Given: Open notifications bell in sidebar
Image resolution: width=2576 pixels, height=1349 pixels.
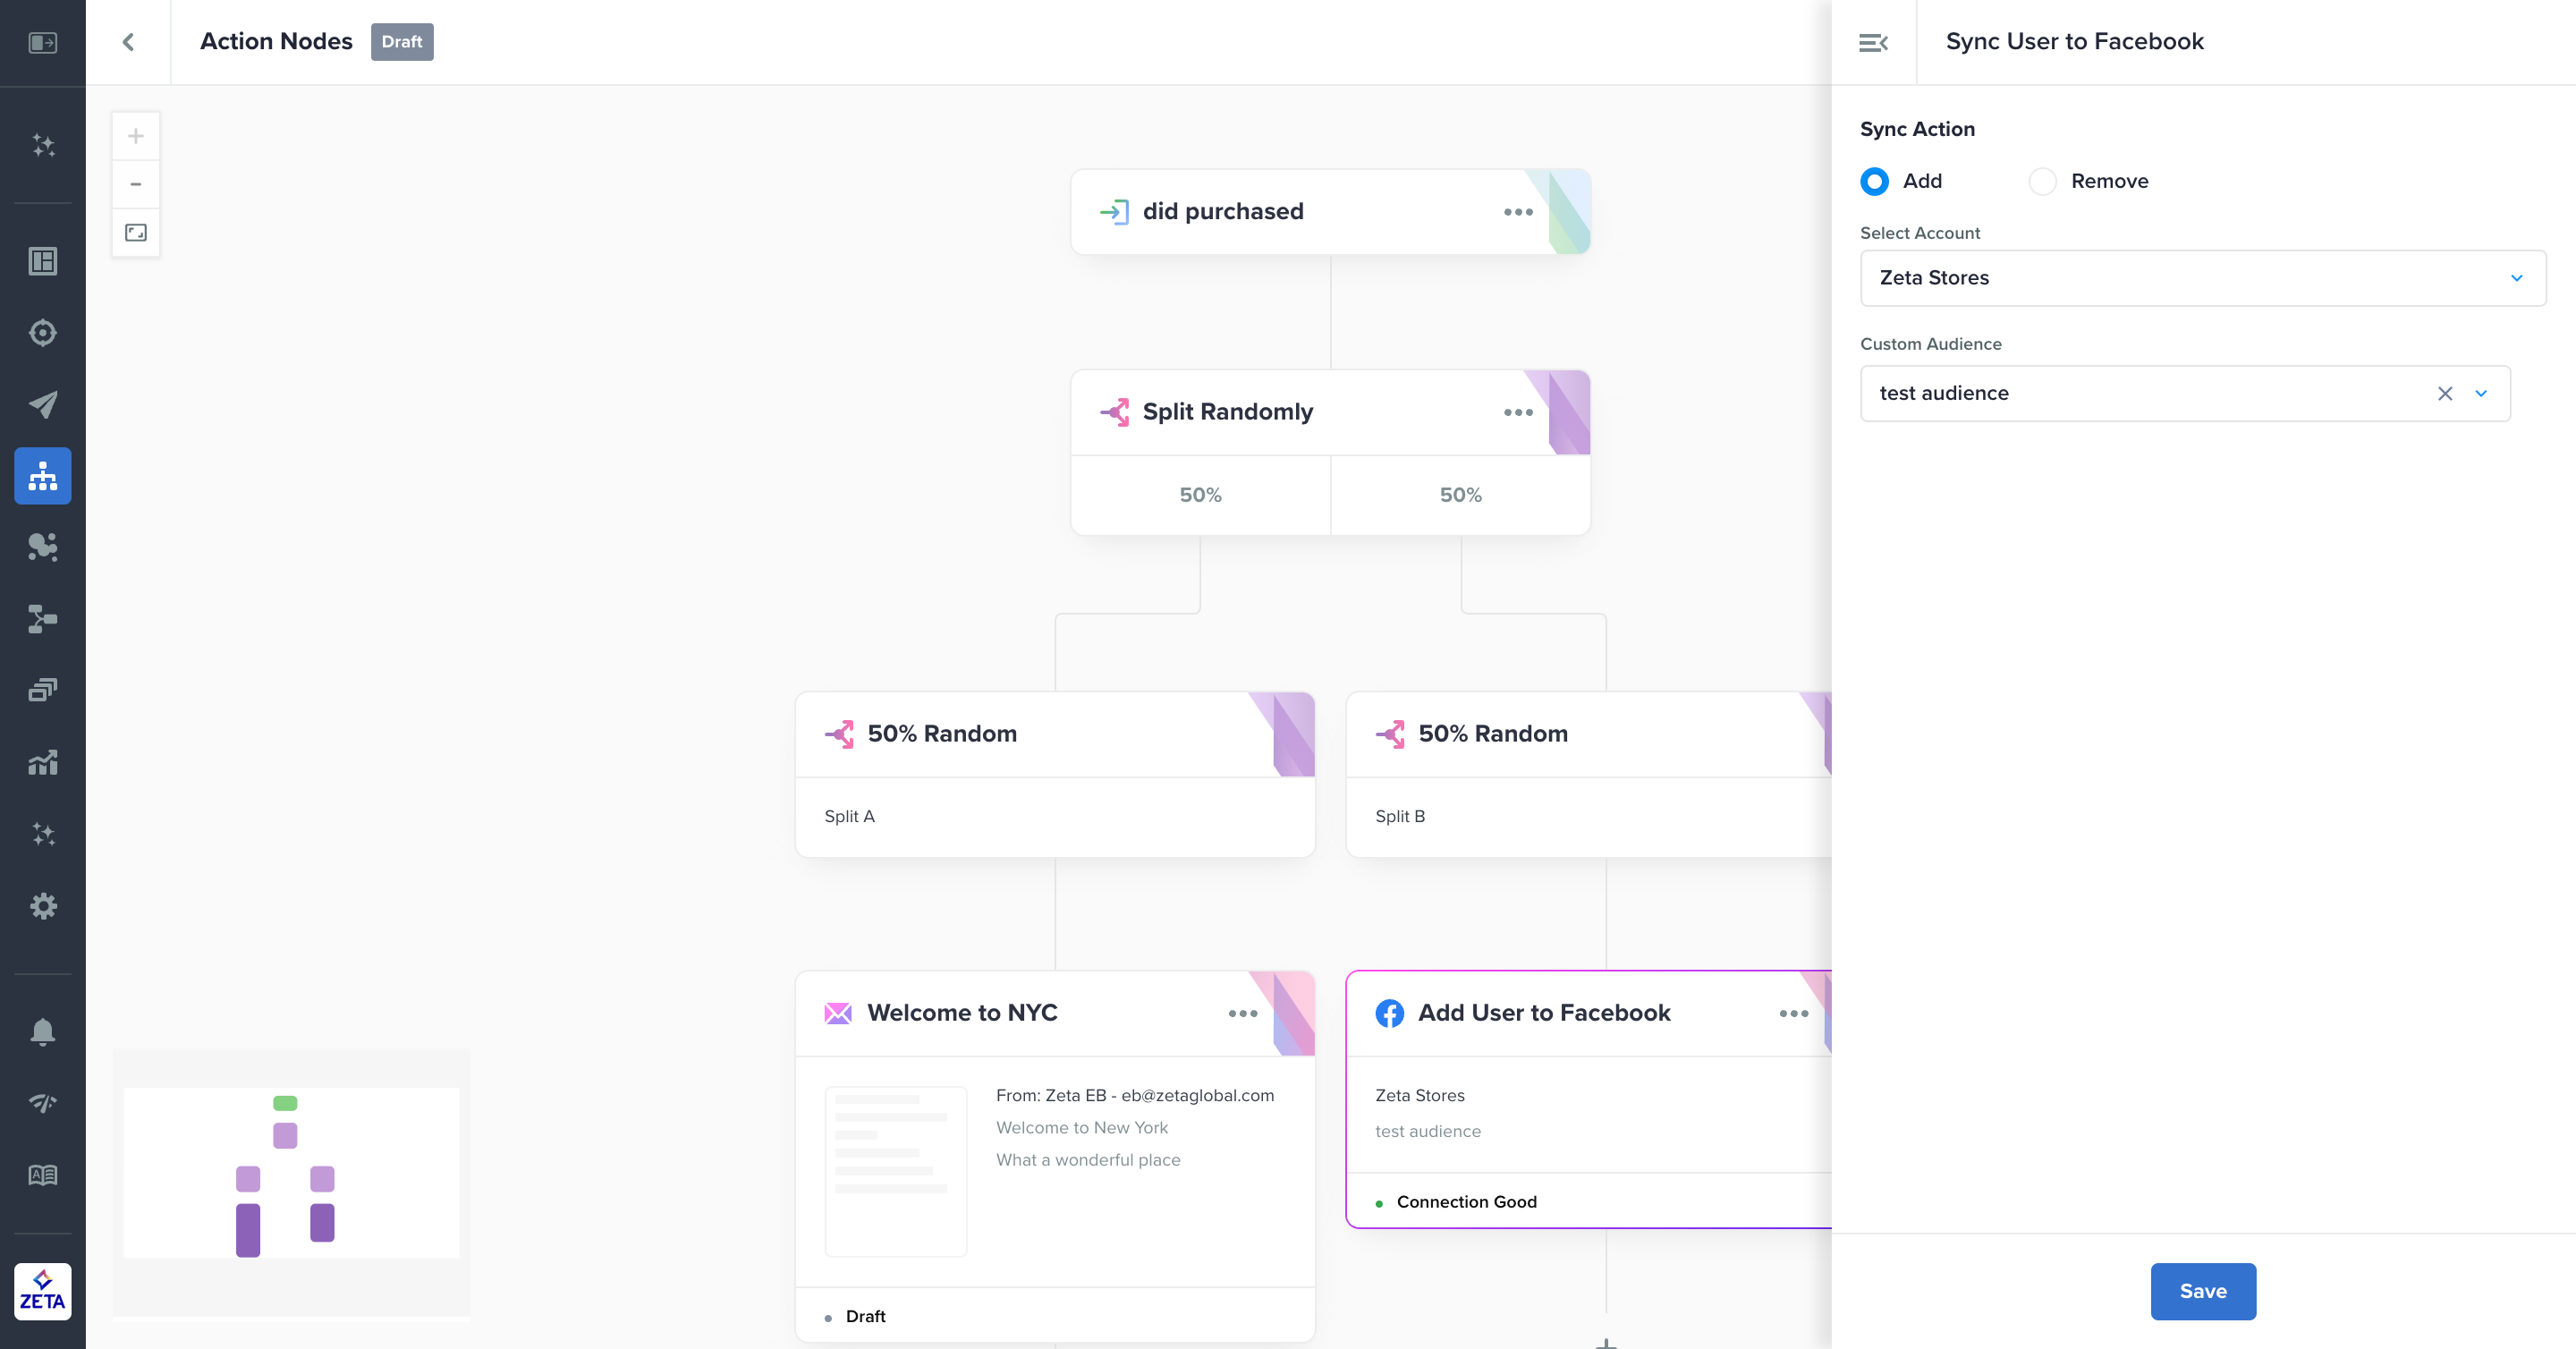Looking at the screenshot, I should (x=42, y=1031).
